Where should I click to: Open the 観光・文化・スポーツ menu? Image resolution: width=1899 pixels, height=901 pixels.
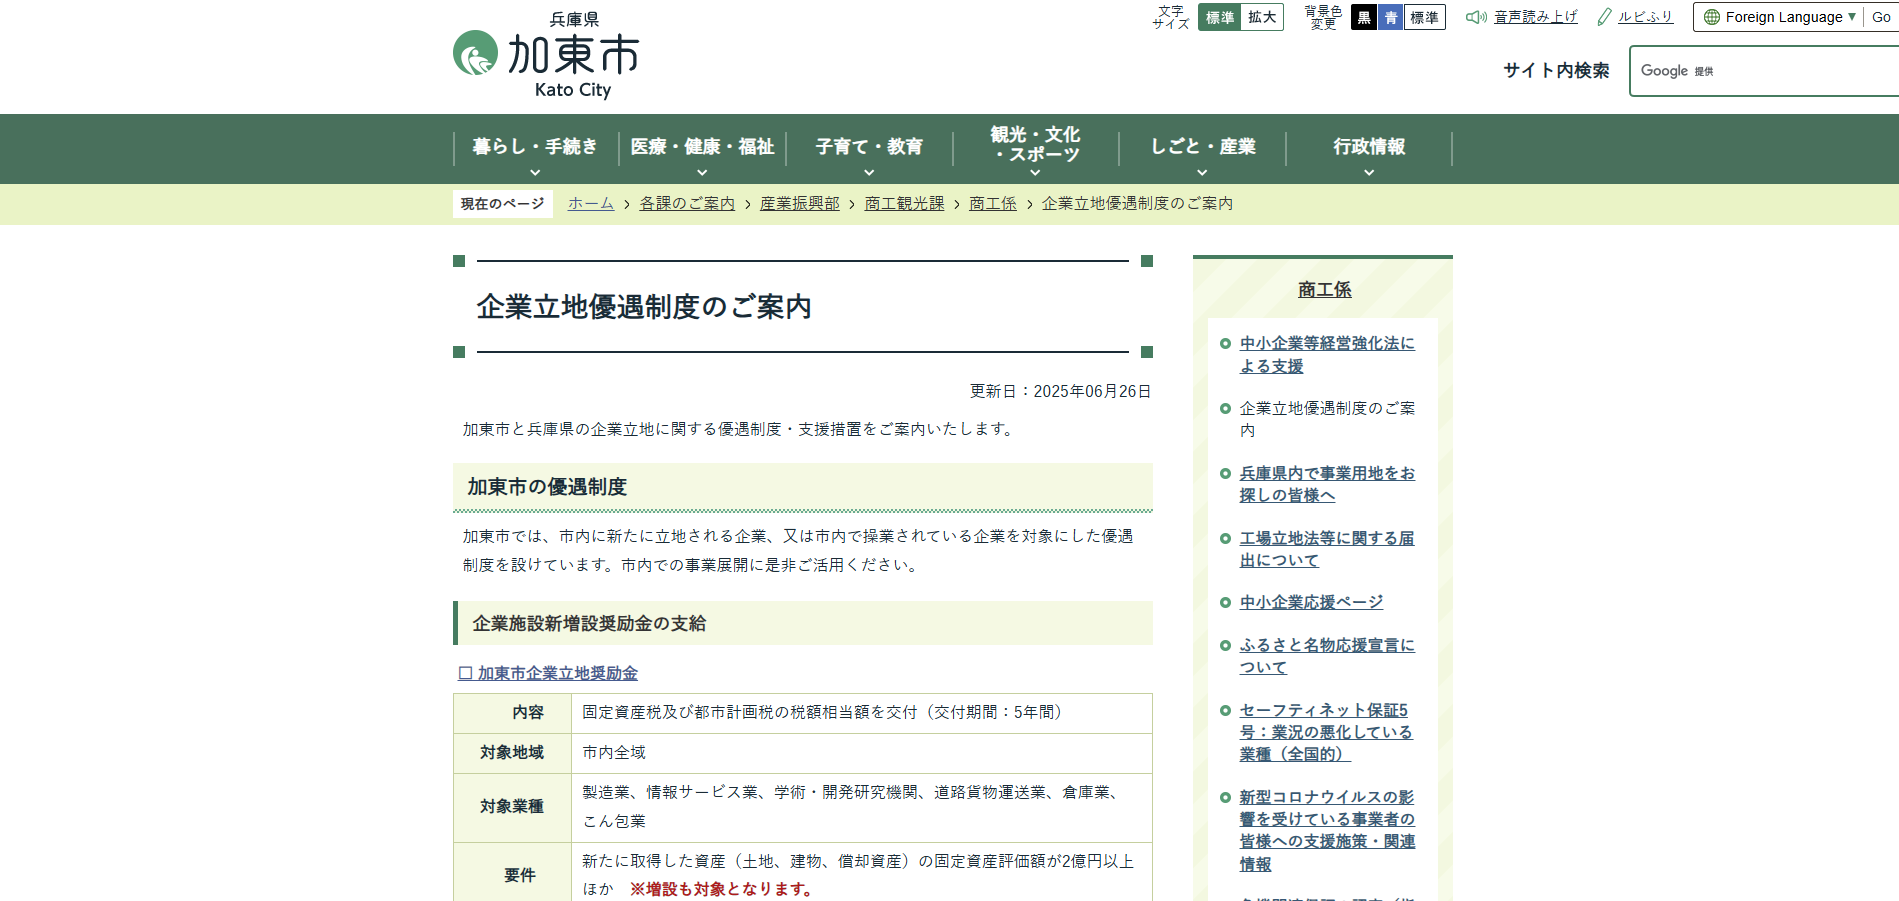(x=1036, y=144)
